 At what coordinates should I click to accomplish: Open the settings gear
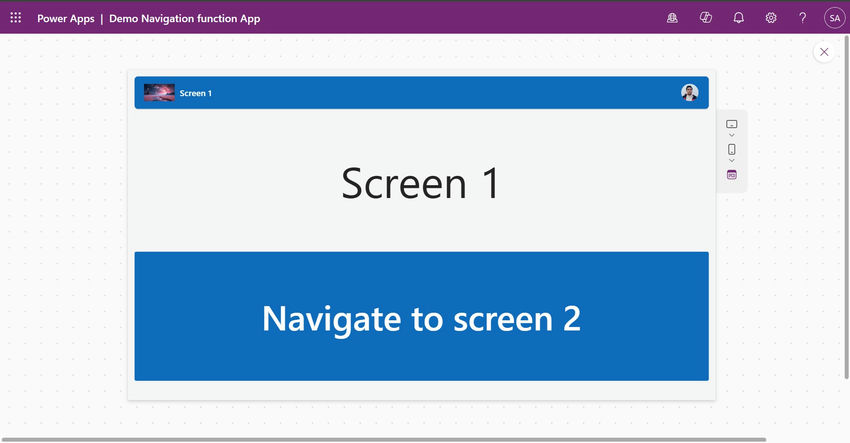[771, 18]
